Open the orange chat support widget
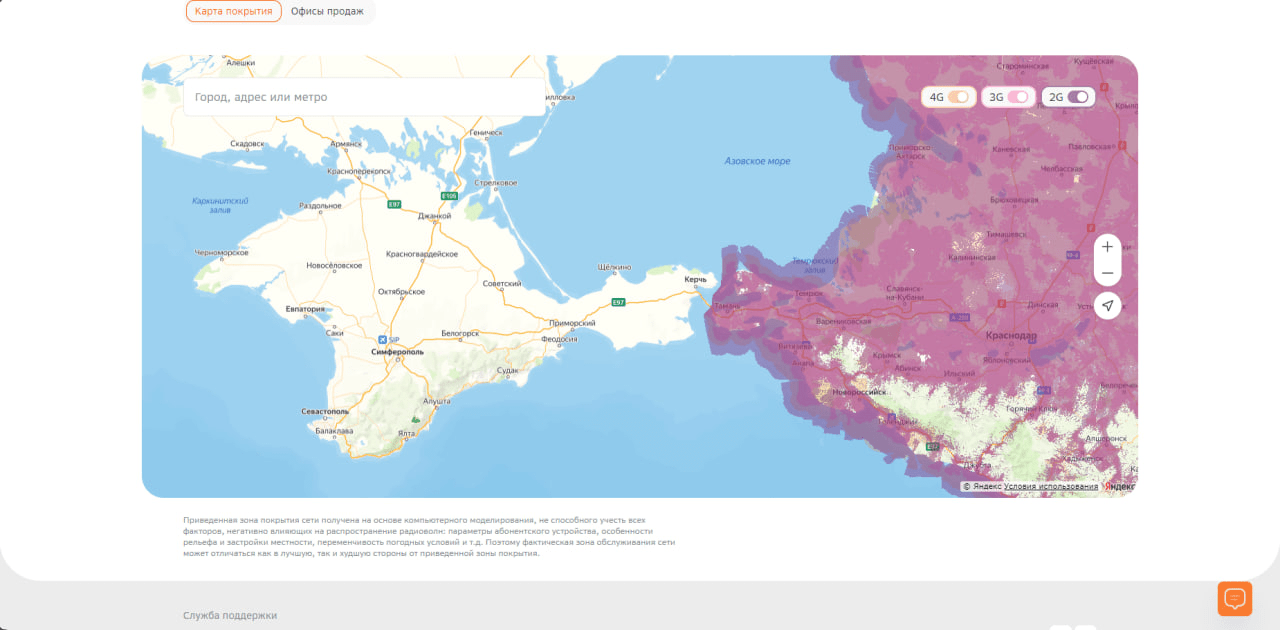This screenshot has width=1280, height=630. pyautogui.click(x=1235, y=598)
